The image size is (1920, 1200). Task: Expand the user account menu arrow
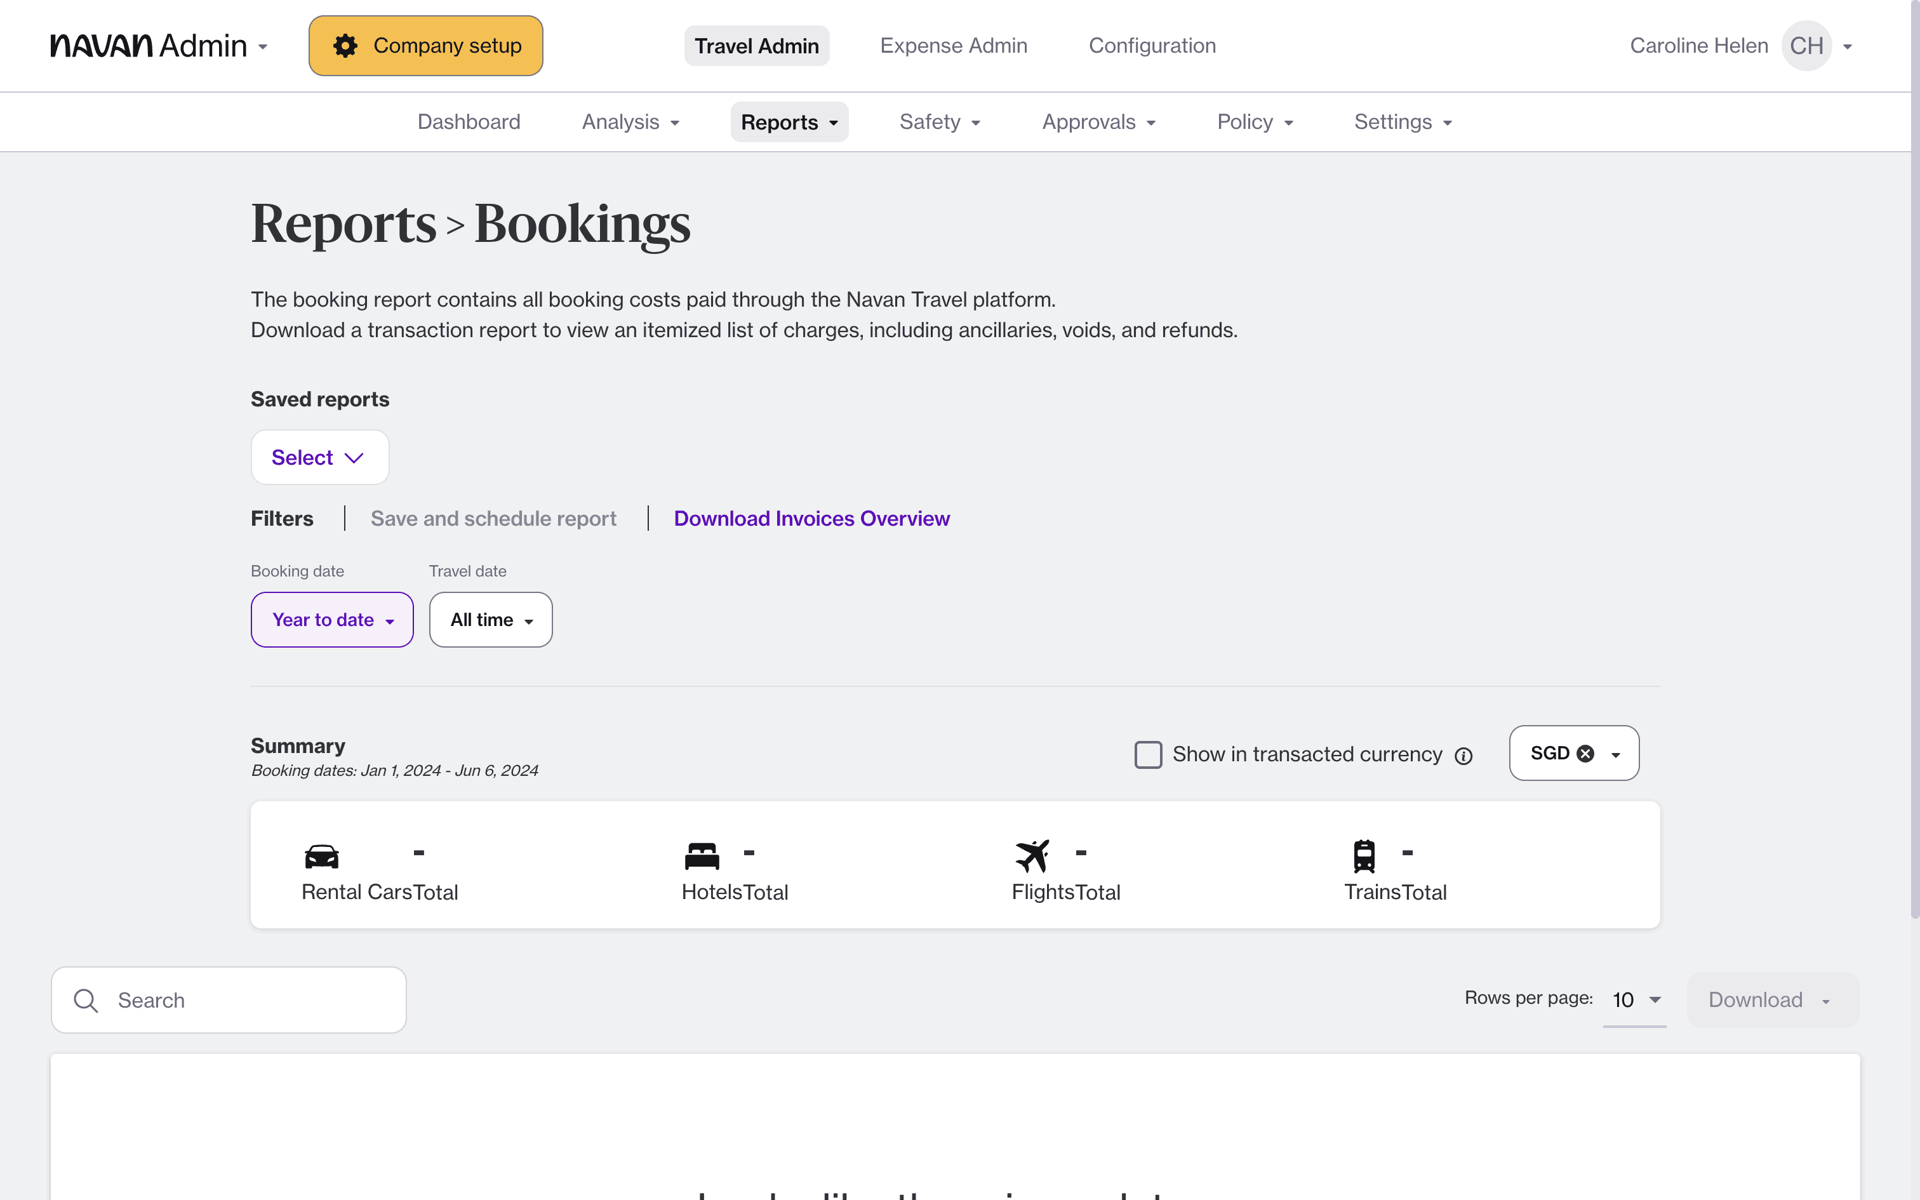click(x=1848, y=47)
